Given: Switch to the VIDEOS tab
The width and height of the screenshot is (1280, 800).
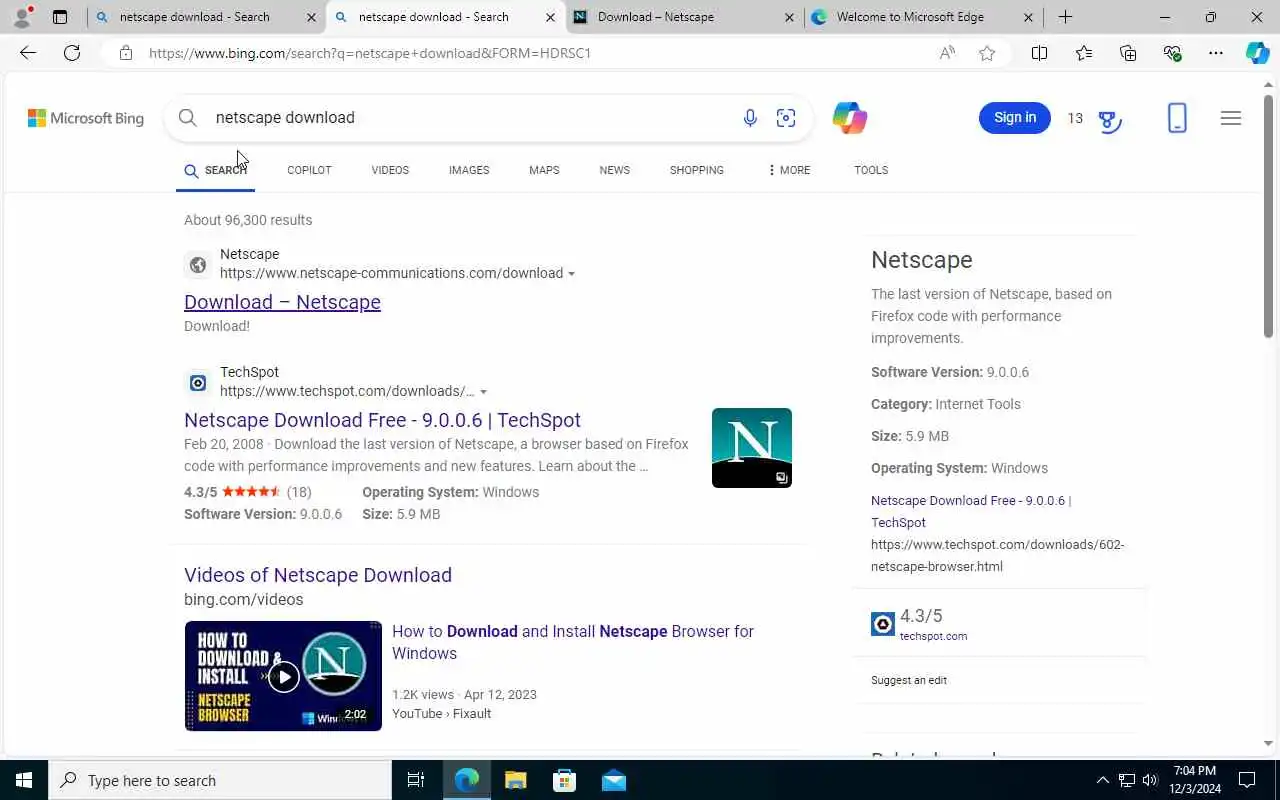Looking at the screenshot, I should click(x=390, y=170).
